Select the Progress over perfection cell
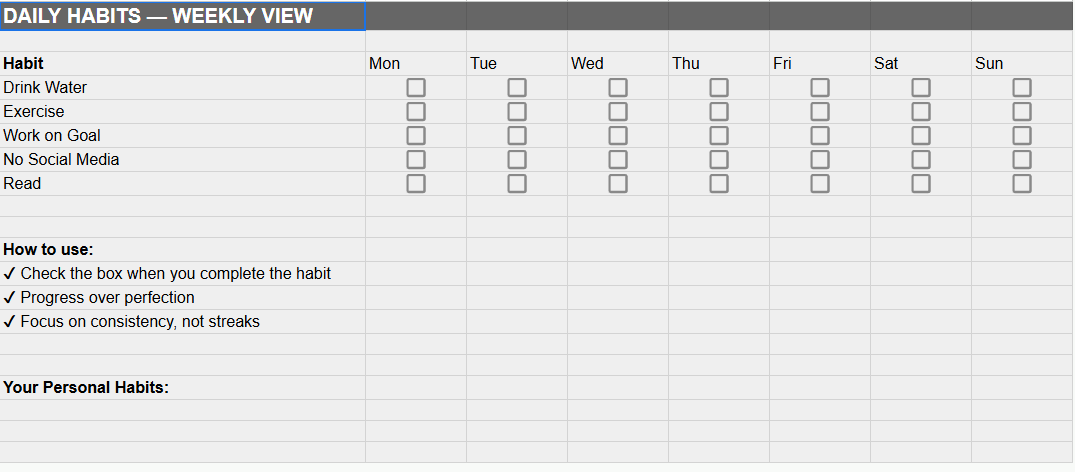The image size is (1075, 472). [183, 298]
